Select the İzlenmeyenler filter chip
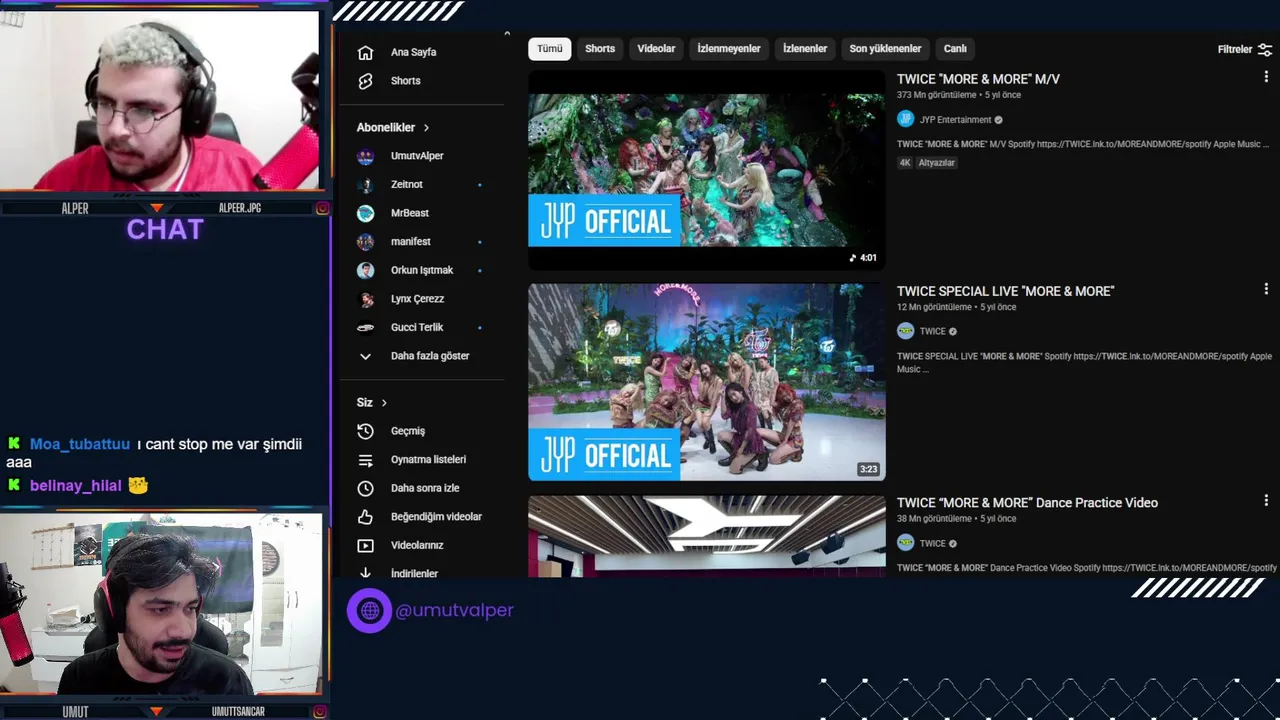 (729, 49)
